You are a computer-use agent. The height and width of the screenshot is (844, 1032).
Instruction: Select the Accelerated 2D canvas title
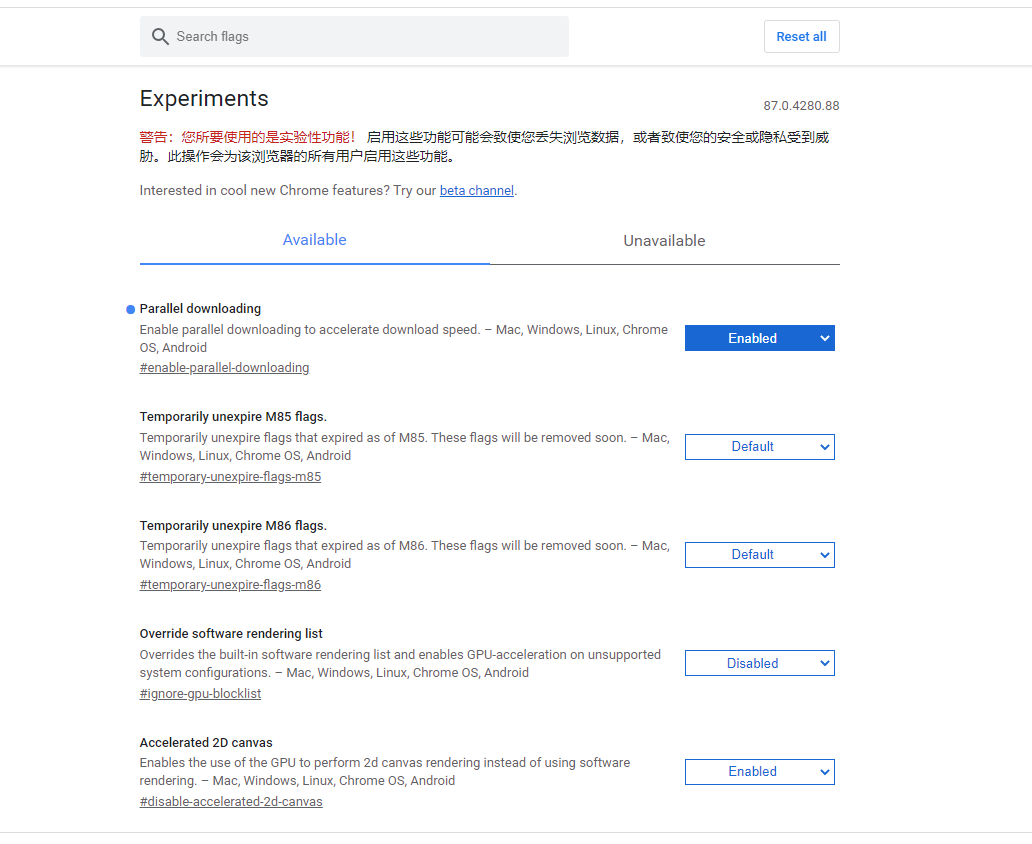206,743
